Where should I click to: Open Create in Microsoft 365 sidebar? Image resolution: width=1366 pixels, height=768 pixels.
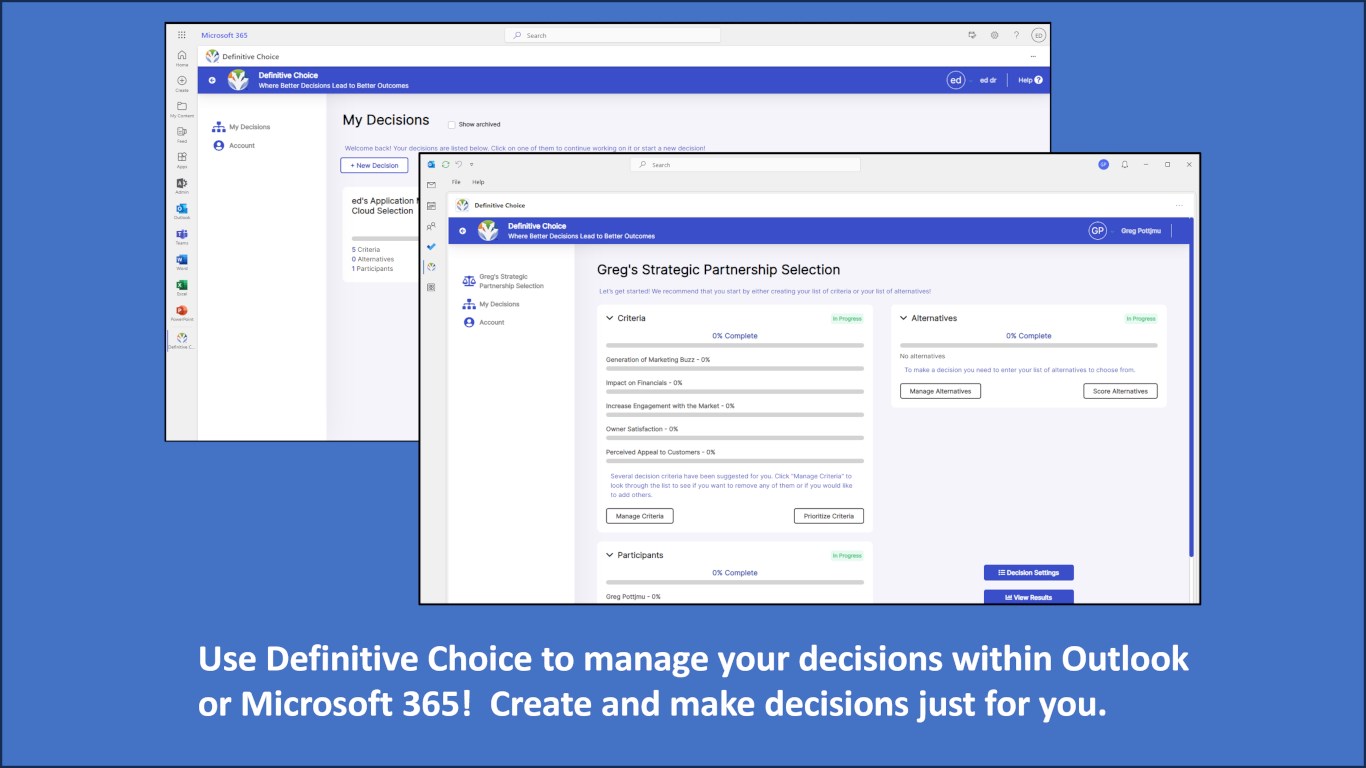click(x=181, y=84)
